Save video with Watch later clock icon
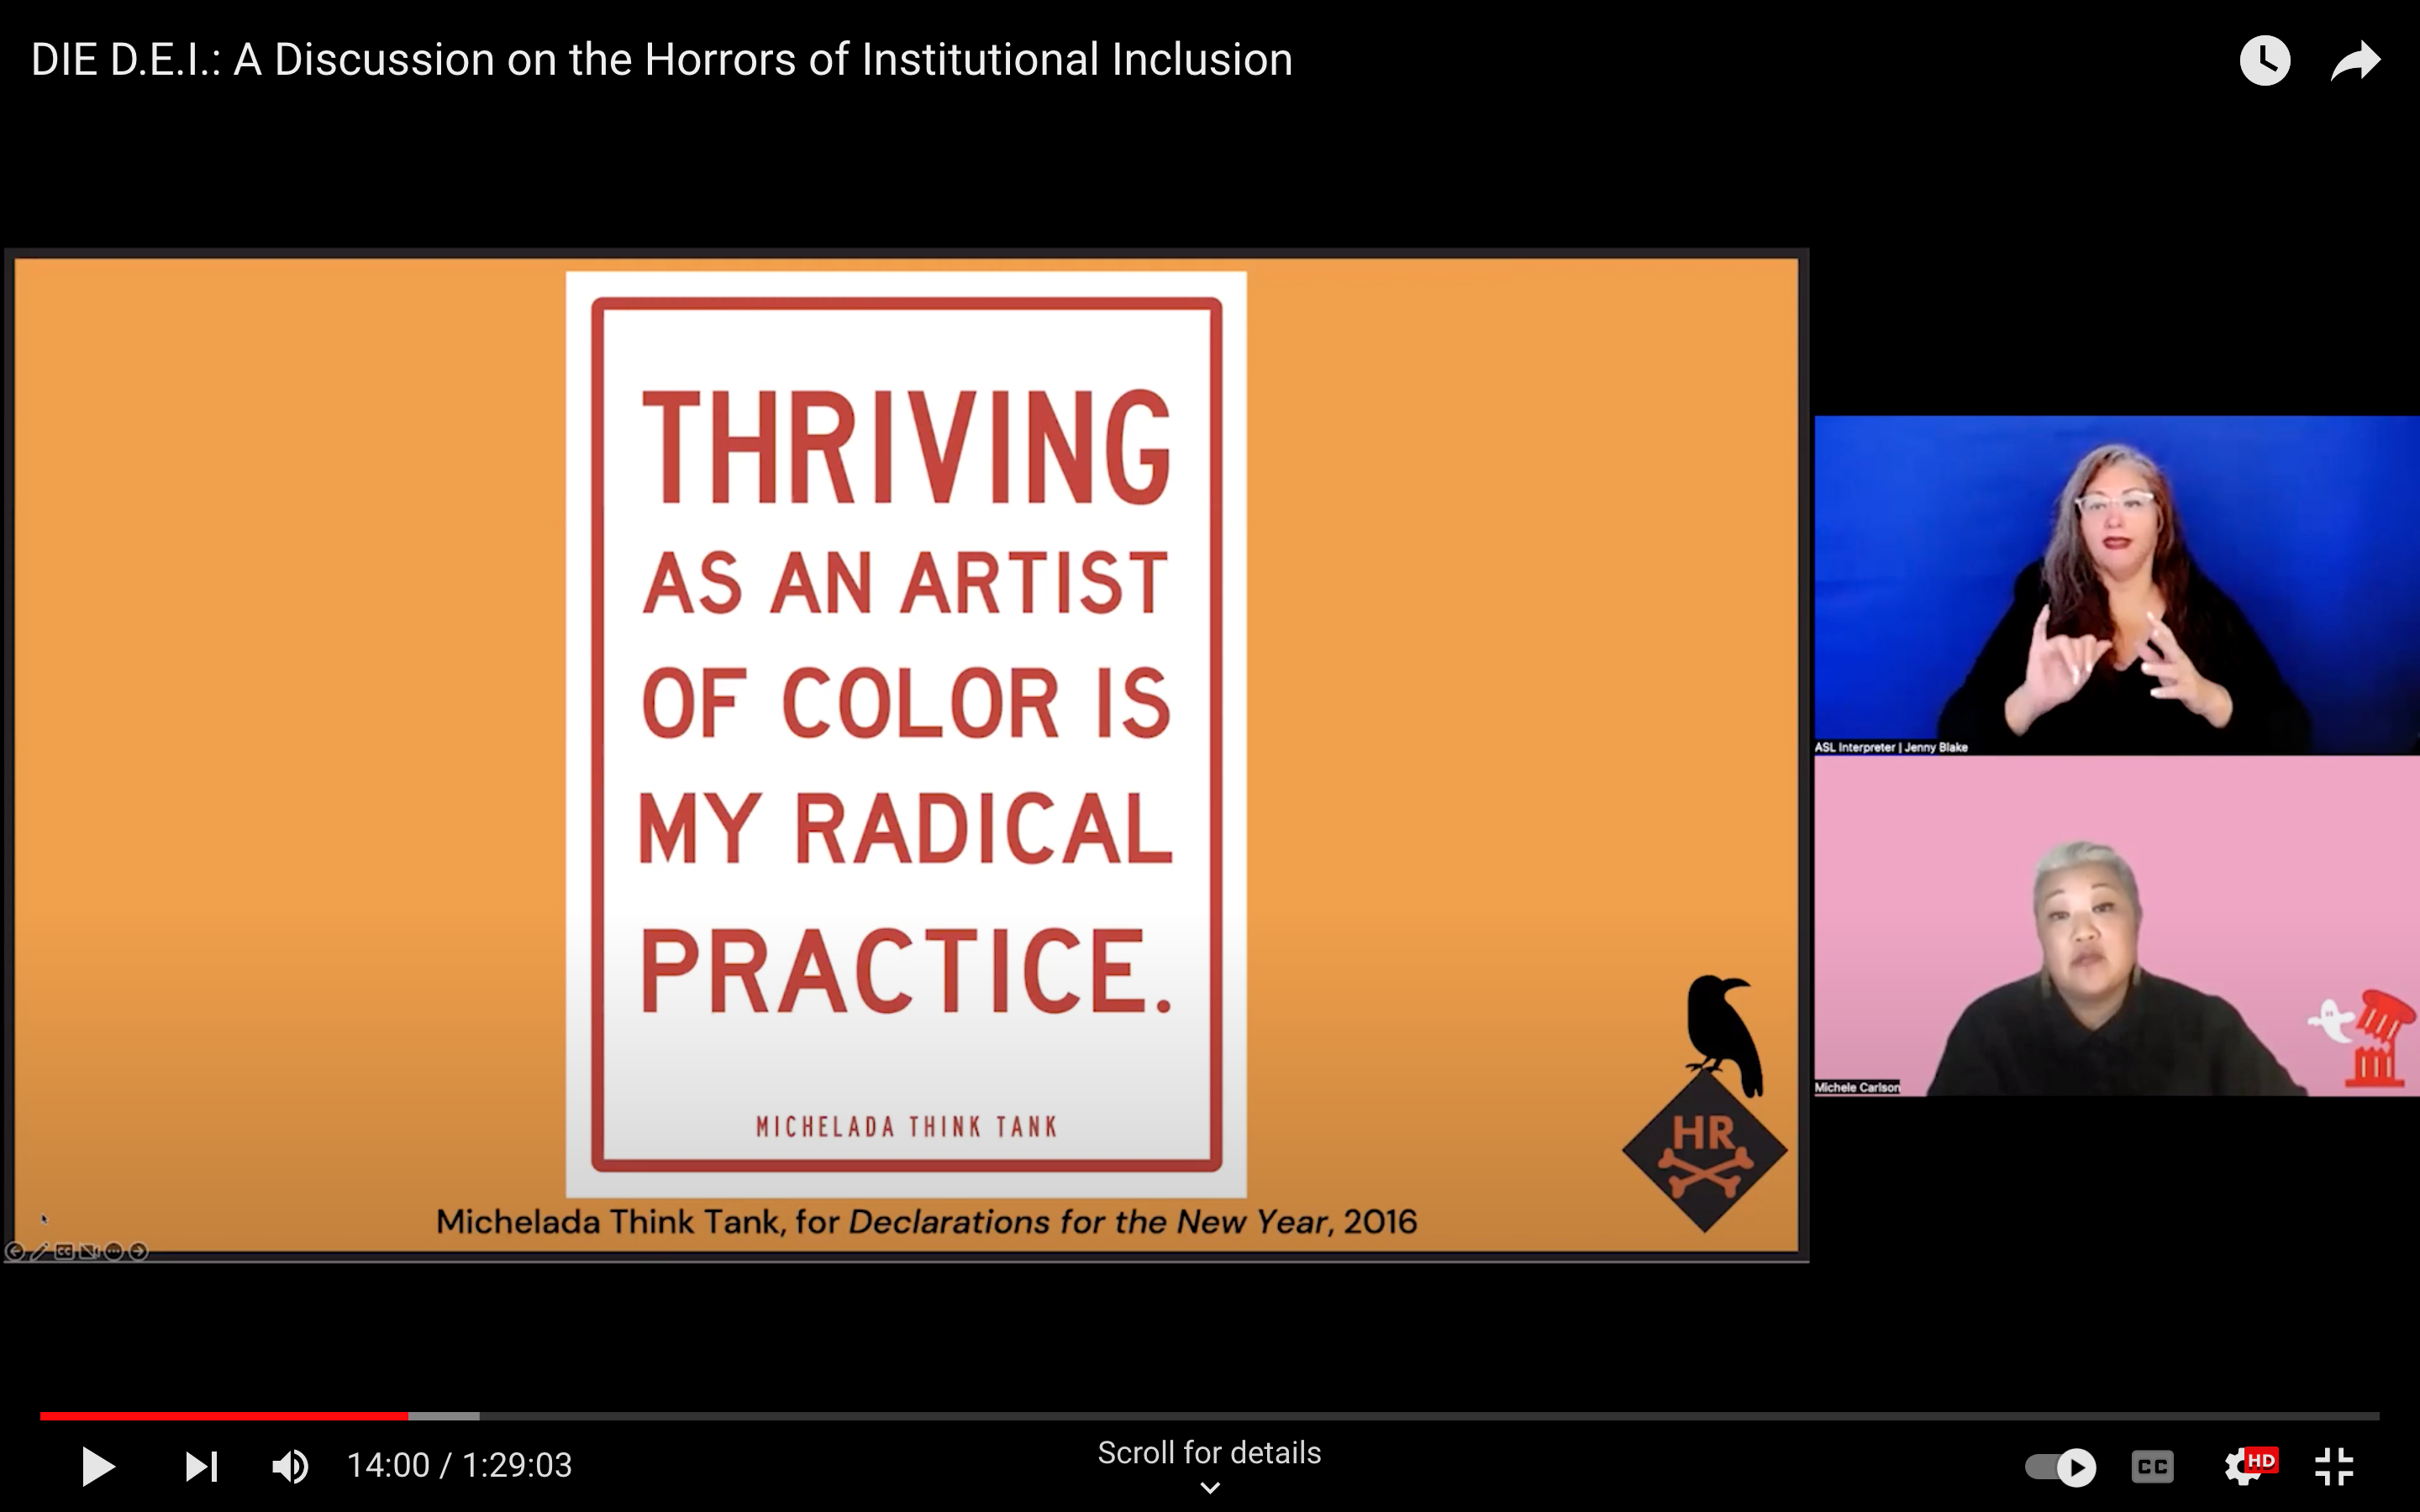The height and width of the screenshot is (1512, 2420). click(x=2264, y=61)
